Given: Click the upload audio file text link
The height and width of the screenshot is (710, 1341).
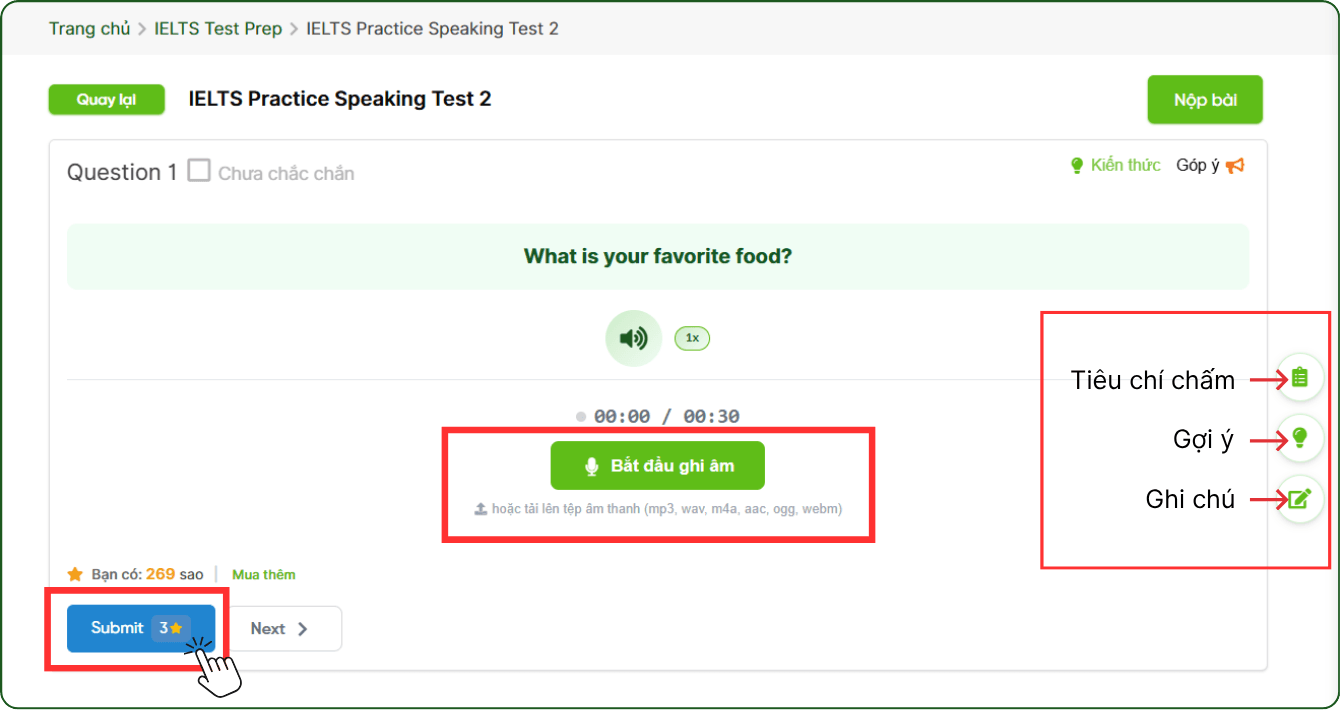Looking at the screenshot, I should 667,509.
